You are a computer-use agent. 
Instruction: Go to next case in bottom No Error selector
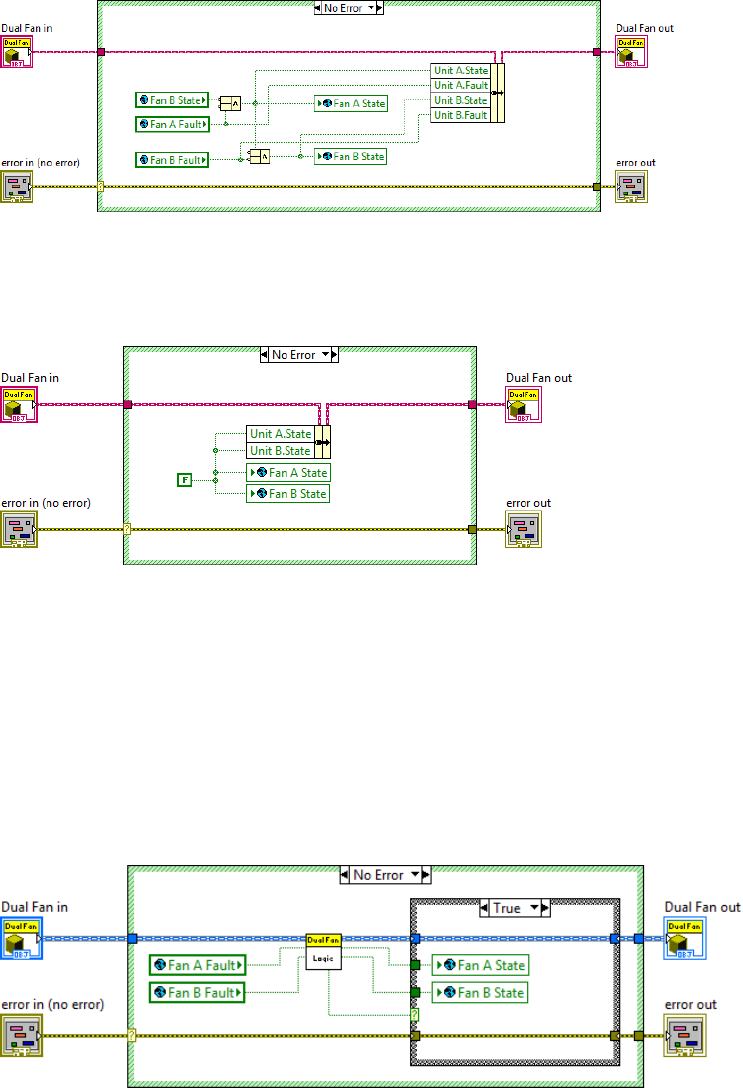pyautogui.click(x=426, y=875)
